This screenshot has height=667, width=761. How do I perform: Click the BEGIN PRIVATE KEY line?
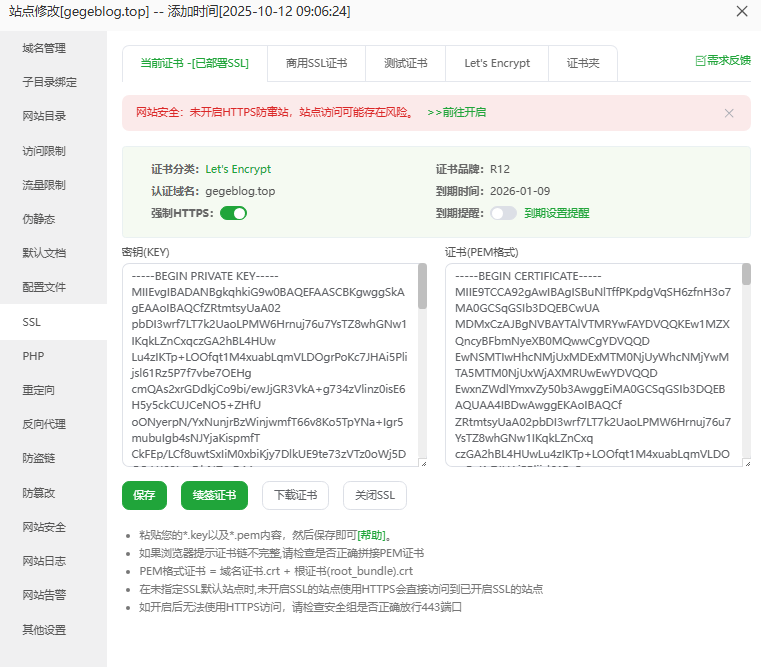coord(205,276)
